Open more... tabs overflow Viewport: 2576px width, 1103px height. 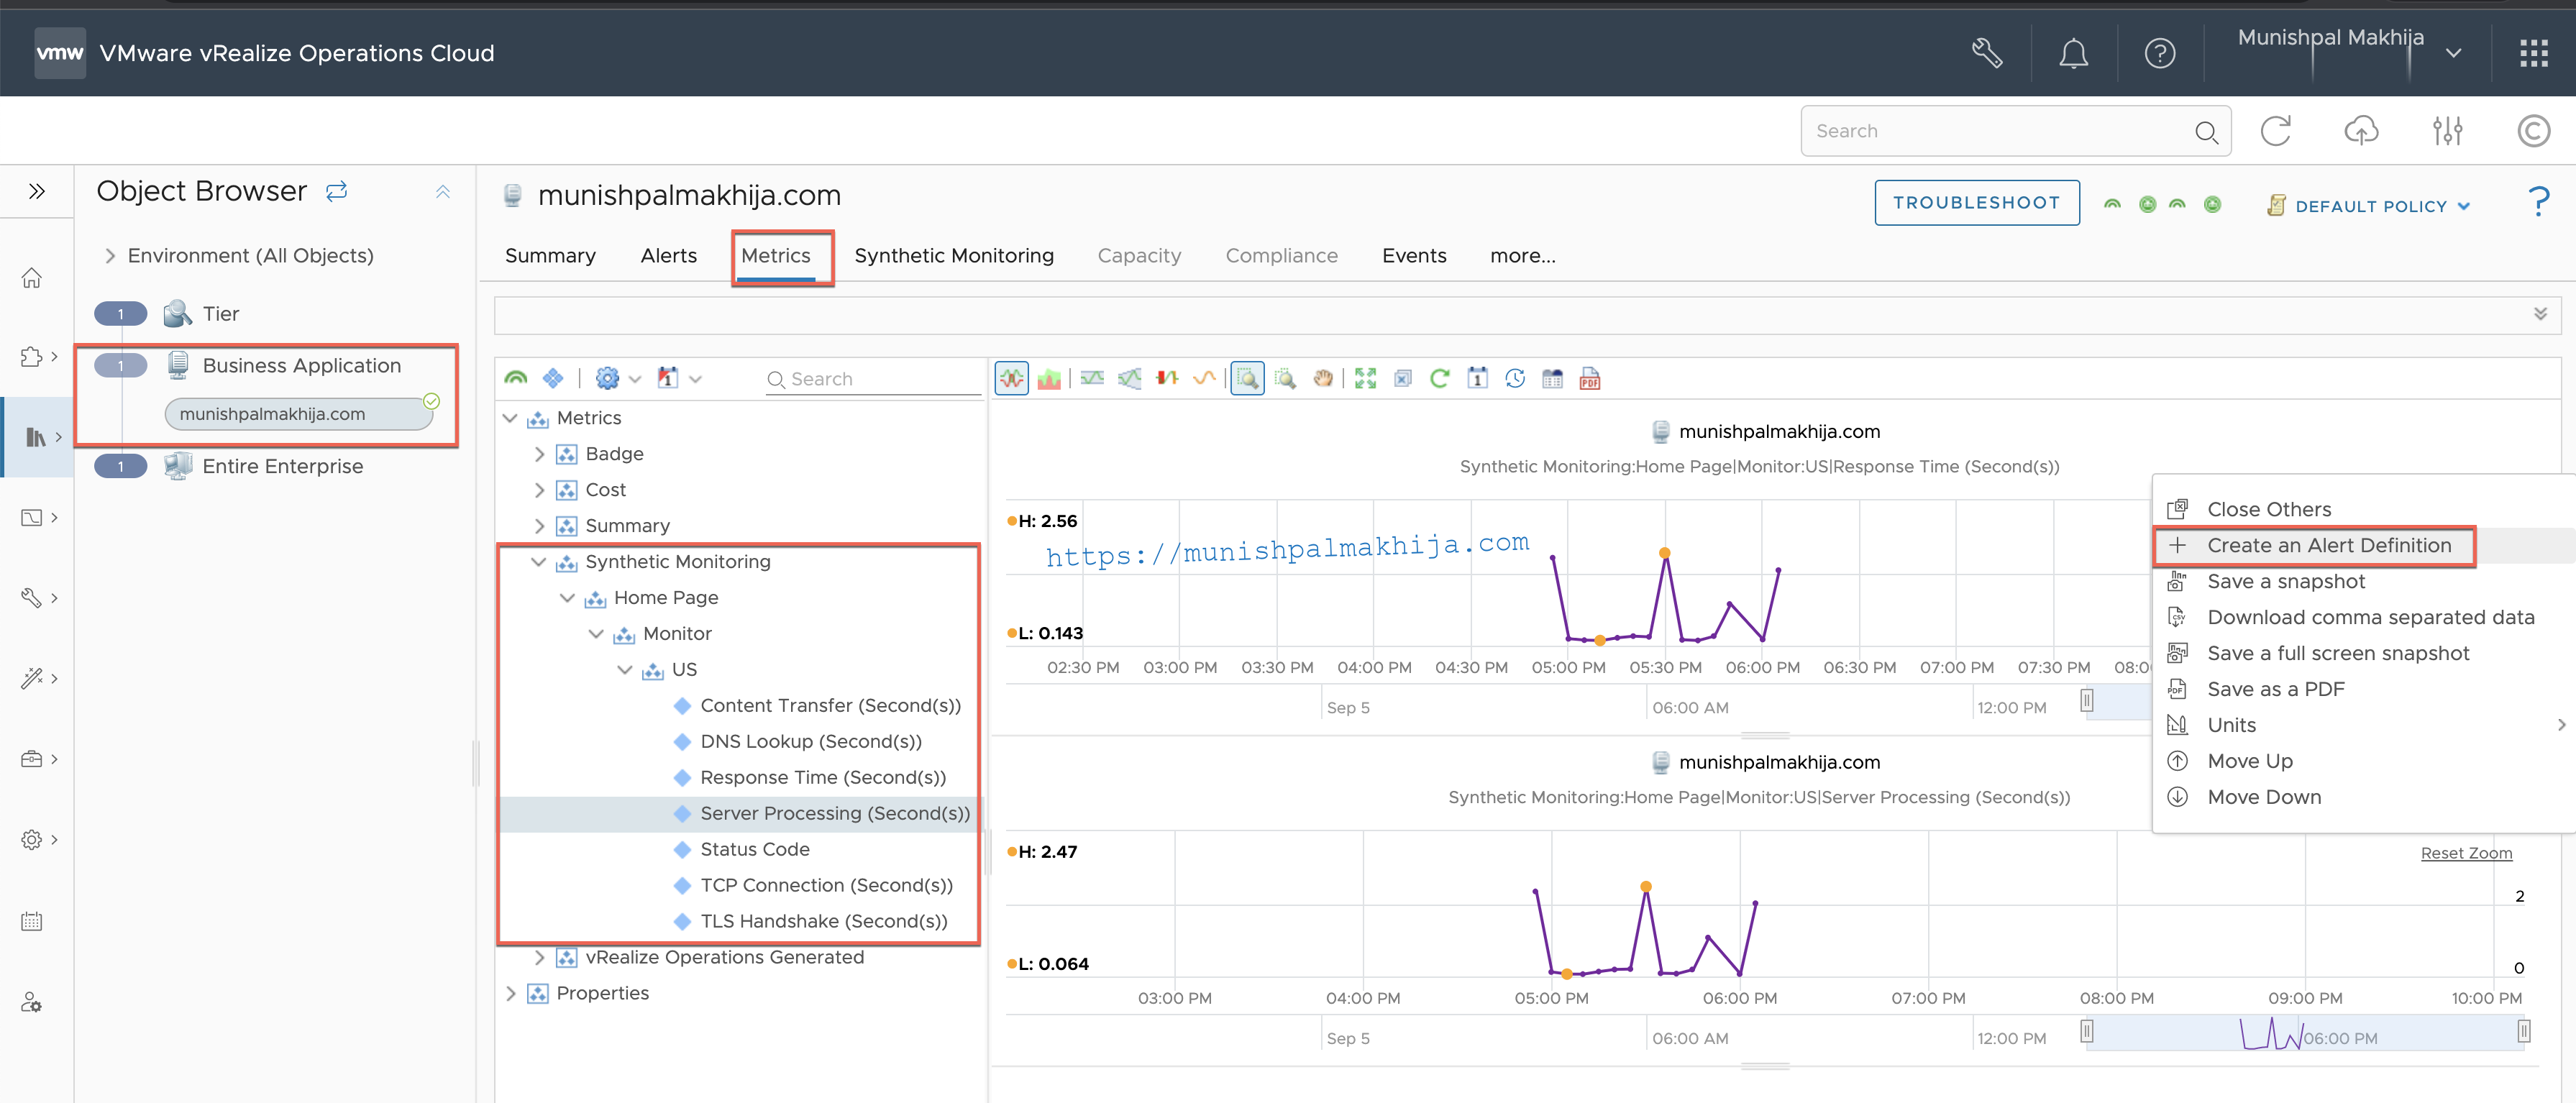[1522, 256]
